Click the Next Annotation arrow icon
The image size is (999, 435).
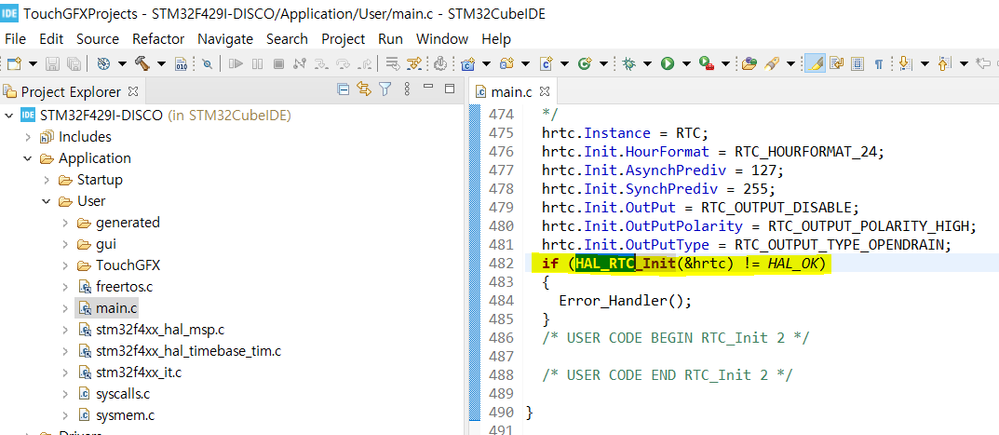click(x=905, y=64)
